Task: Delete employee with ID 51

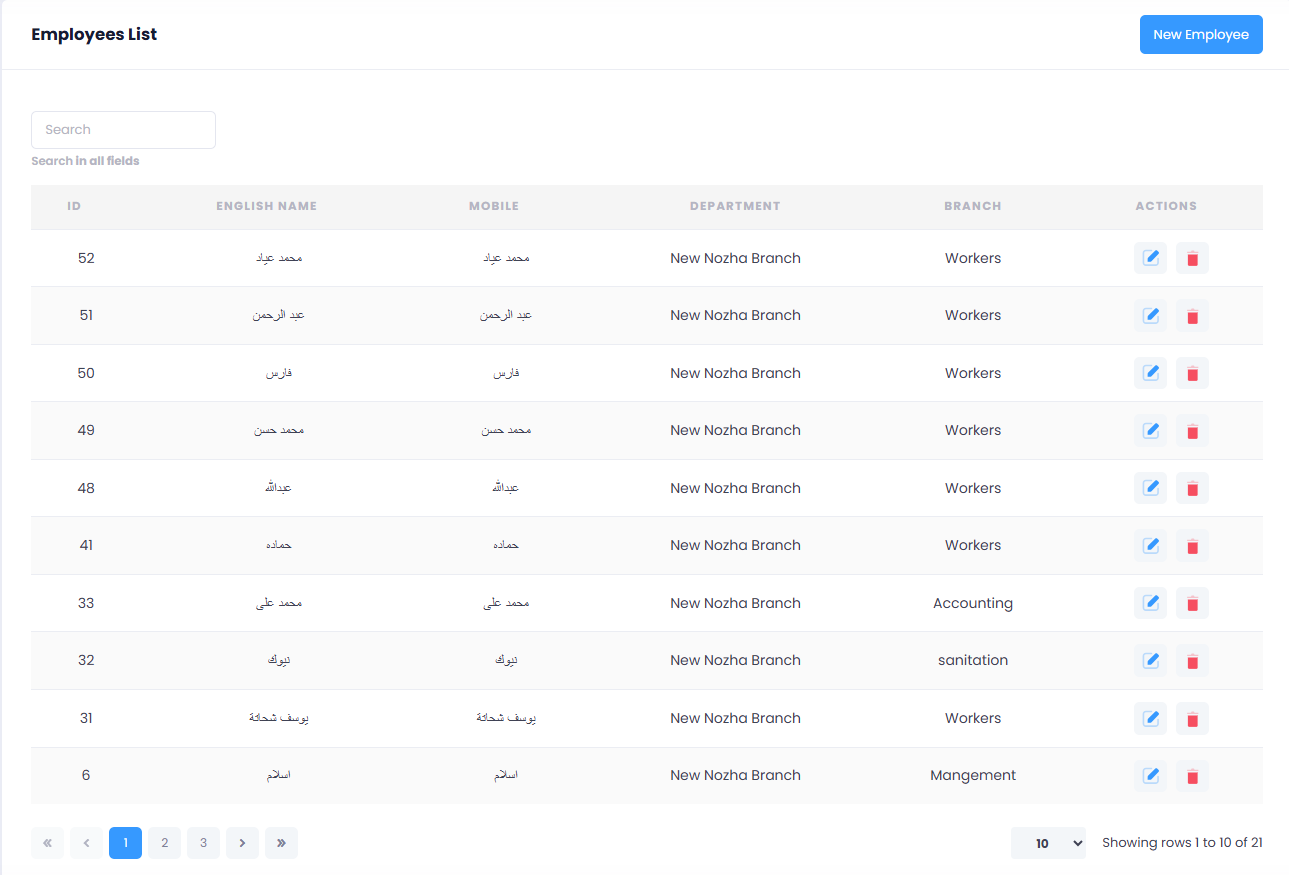Action: click(1192, 316)
